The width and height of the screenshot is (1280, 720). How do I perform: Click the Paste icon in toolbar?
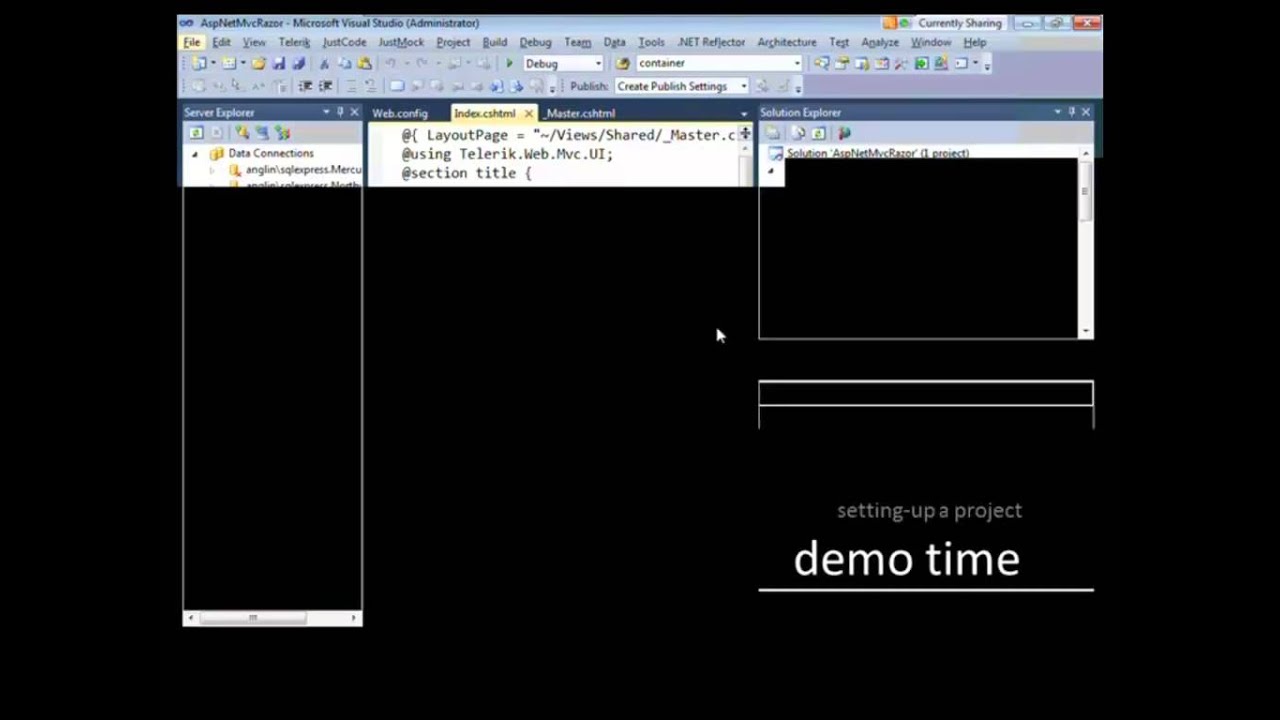point(364,63)
